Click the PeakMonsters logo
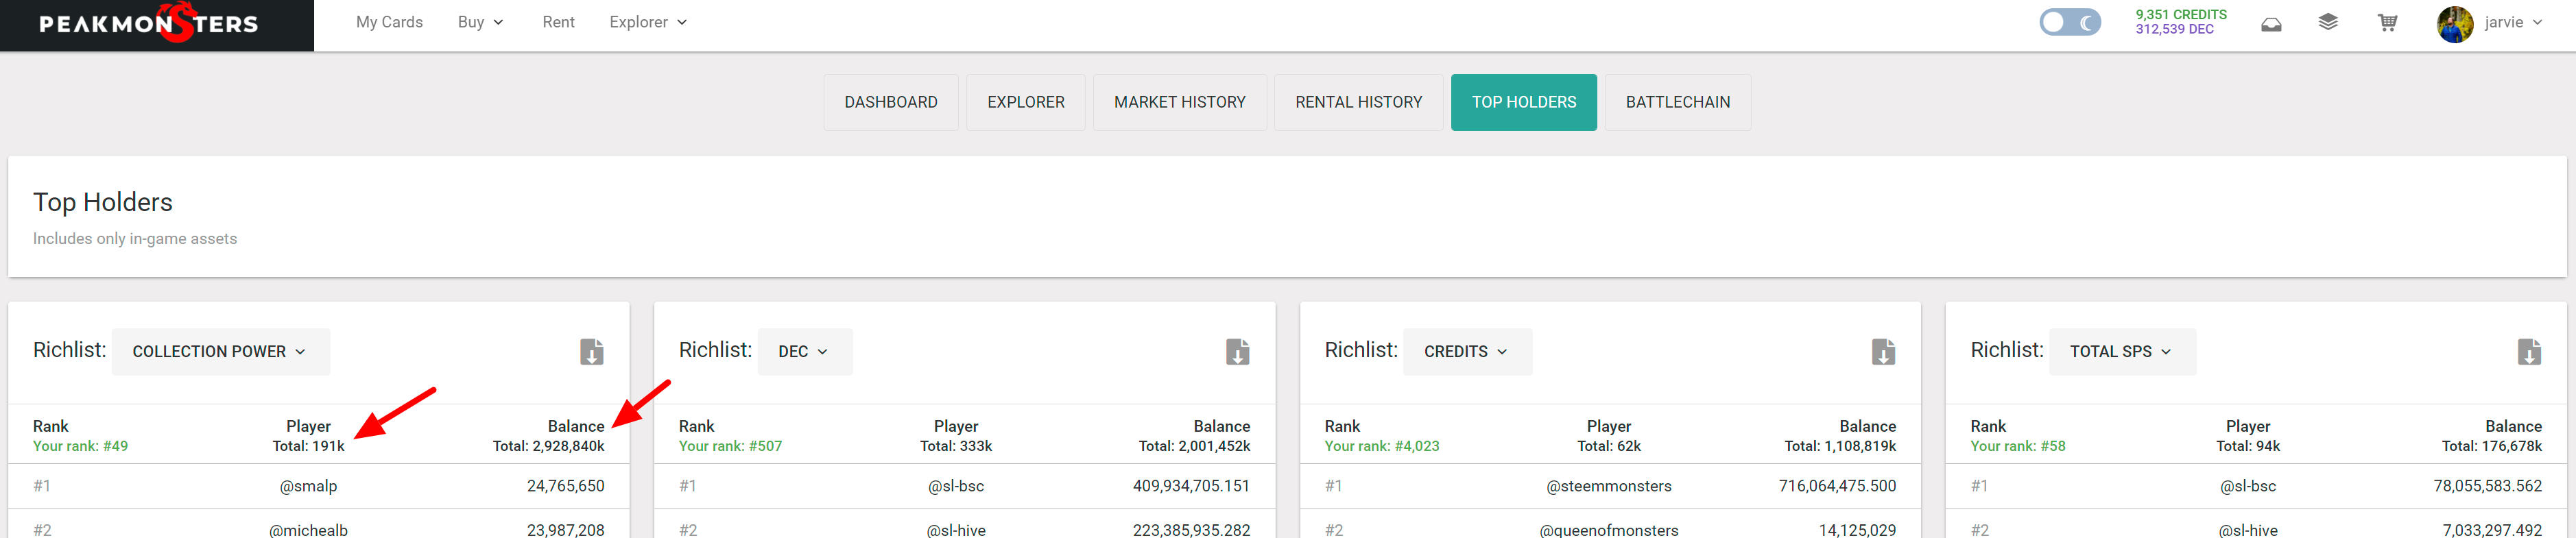Screen dimensions: 2576x538 coord(149,23)
